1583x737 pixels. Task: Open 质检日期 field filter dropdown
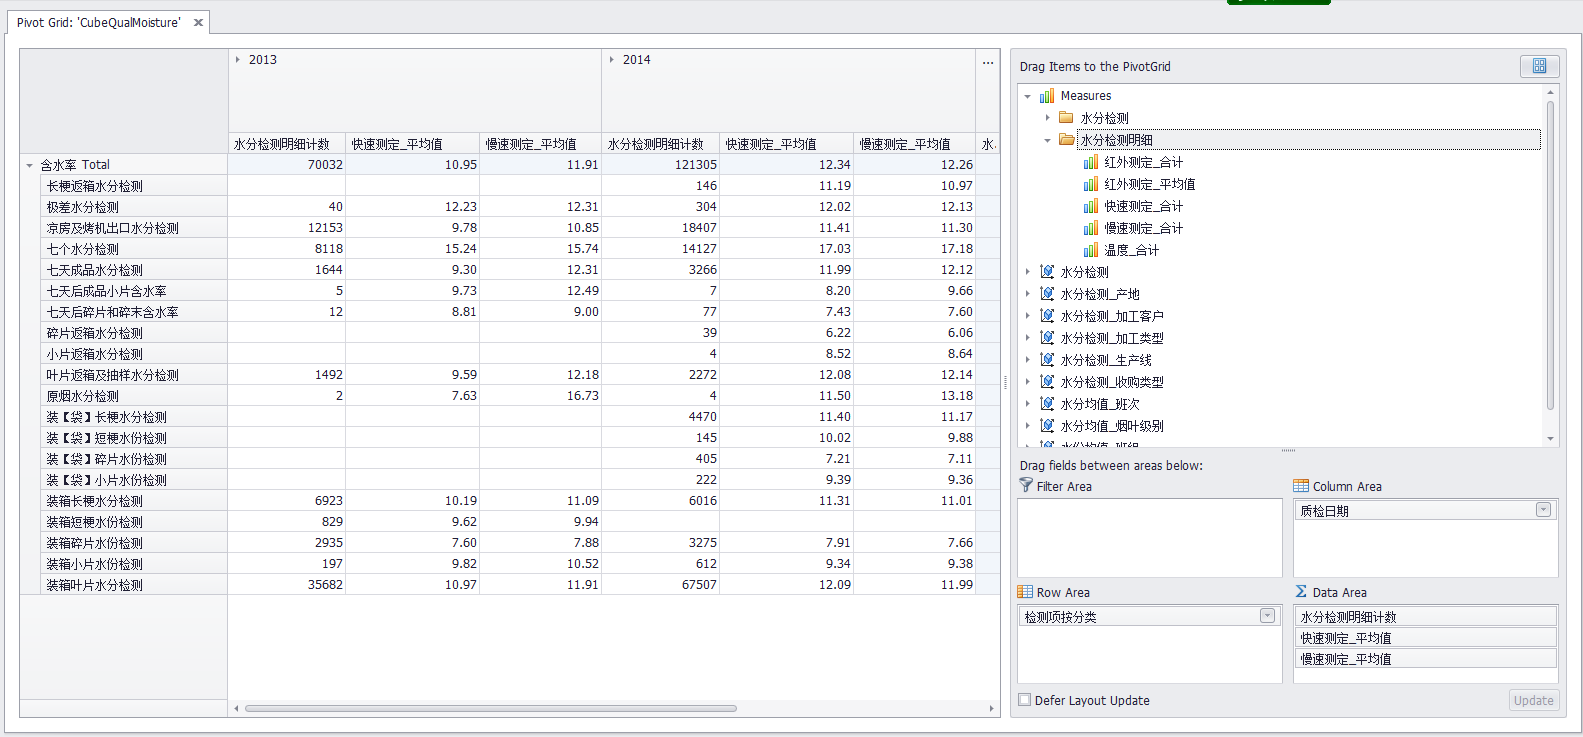[1543, 510]
